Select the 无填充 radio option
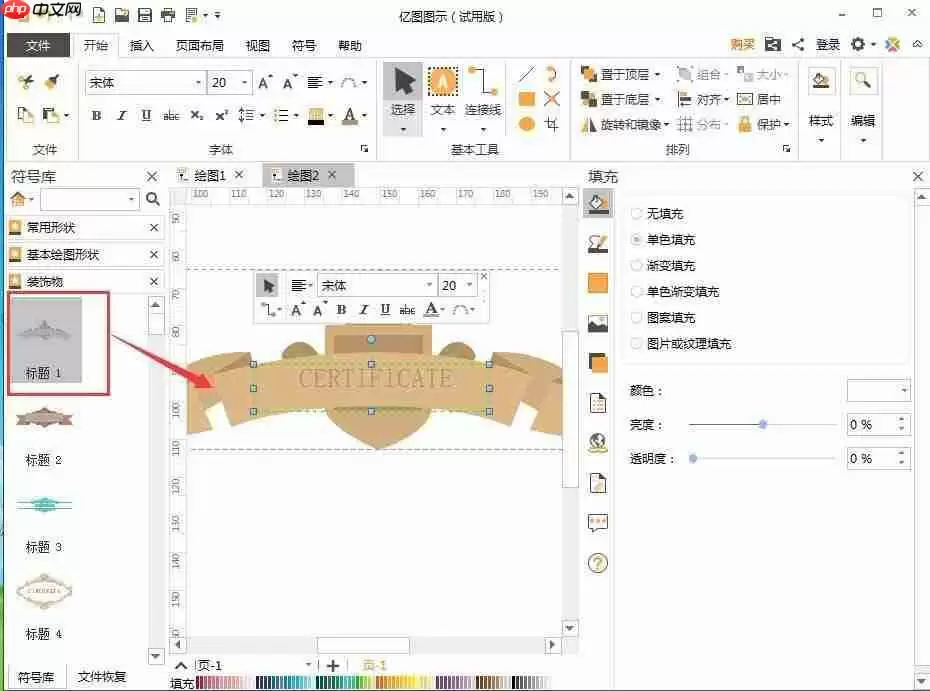Screen dimensions: 930x691 pos(637,213)
